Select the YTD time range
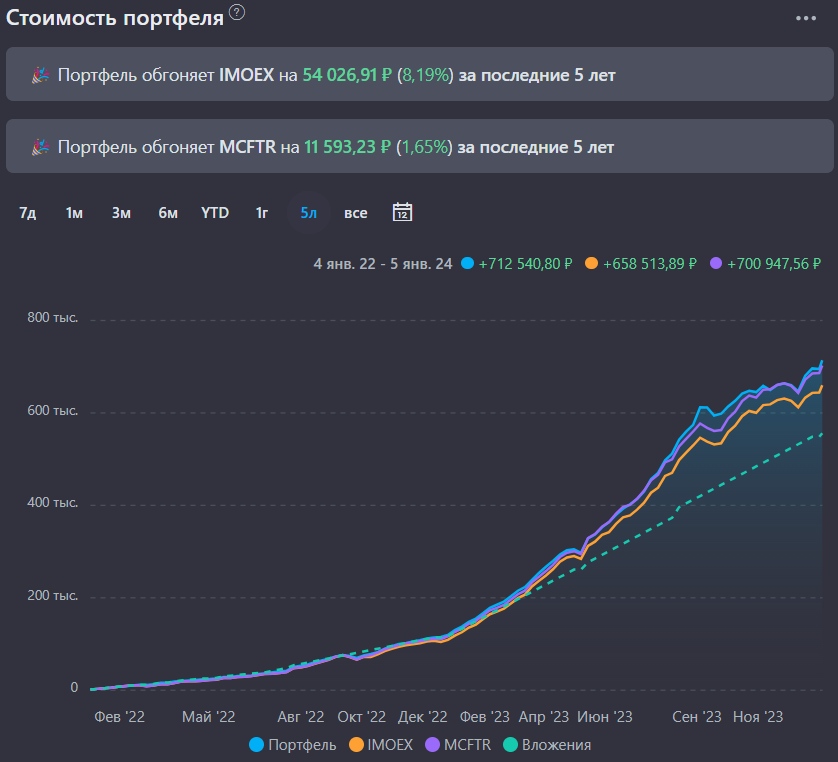Image resolution: width=838 pixels, height=762 pixels. pos(215,213)
